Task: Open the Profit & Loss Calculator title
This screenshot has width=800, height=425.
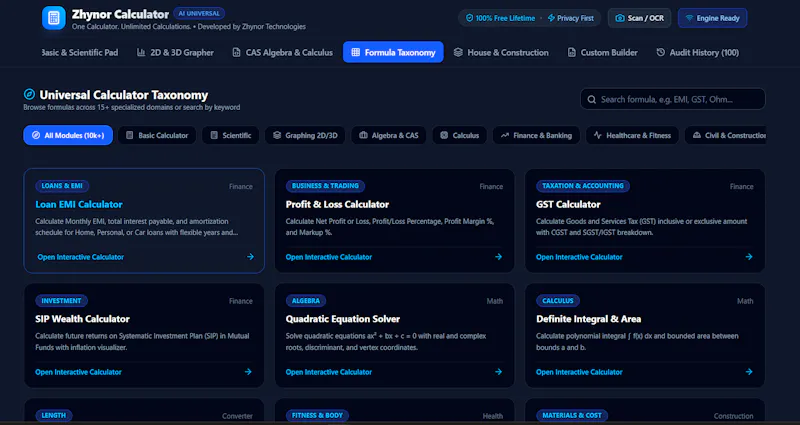Action: tap(337, 204)
